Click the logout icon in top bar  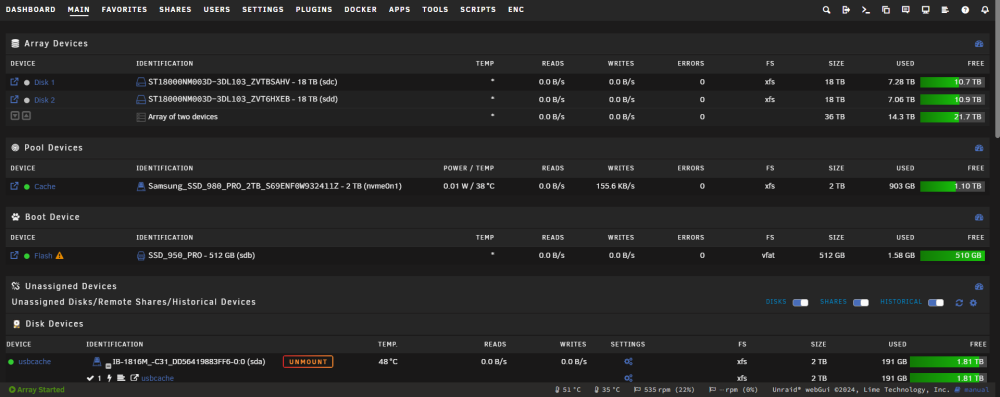(x=846, y=10)
